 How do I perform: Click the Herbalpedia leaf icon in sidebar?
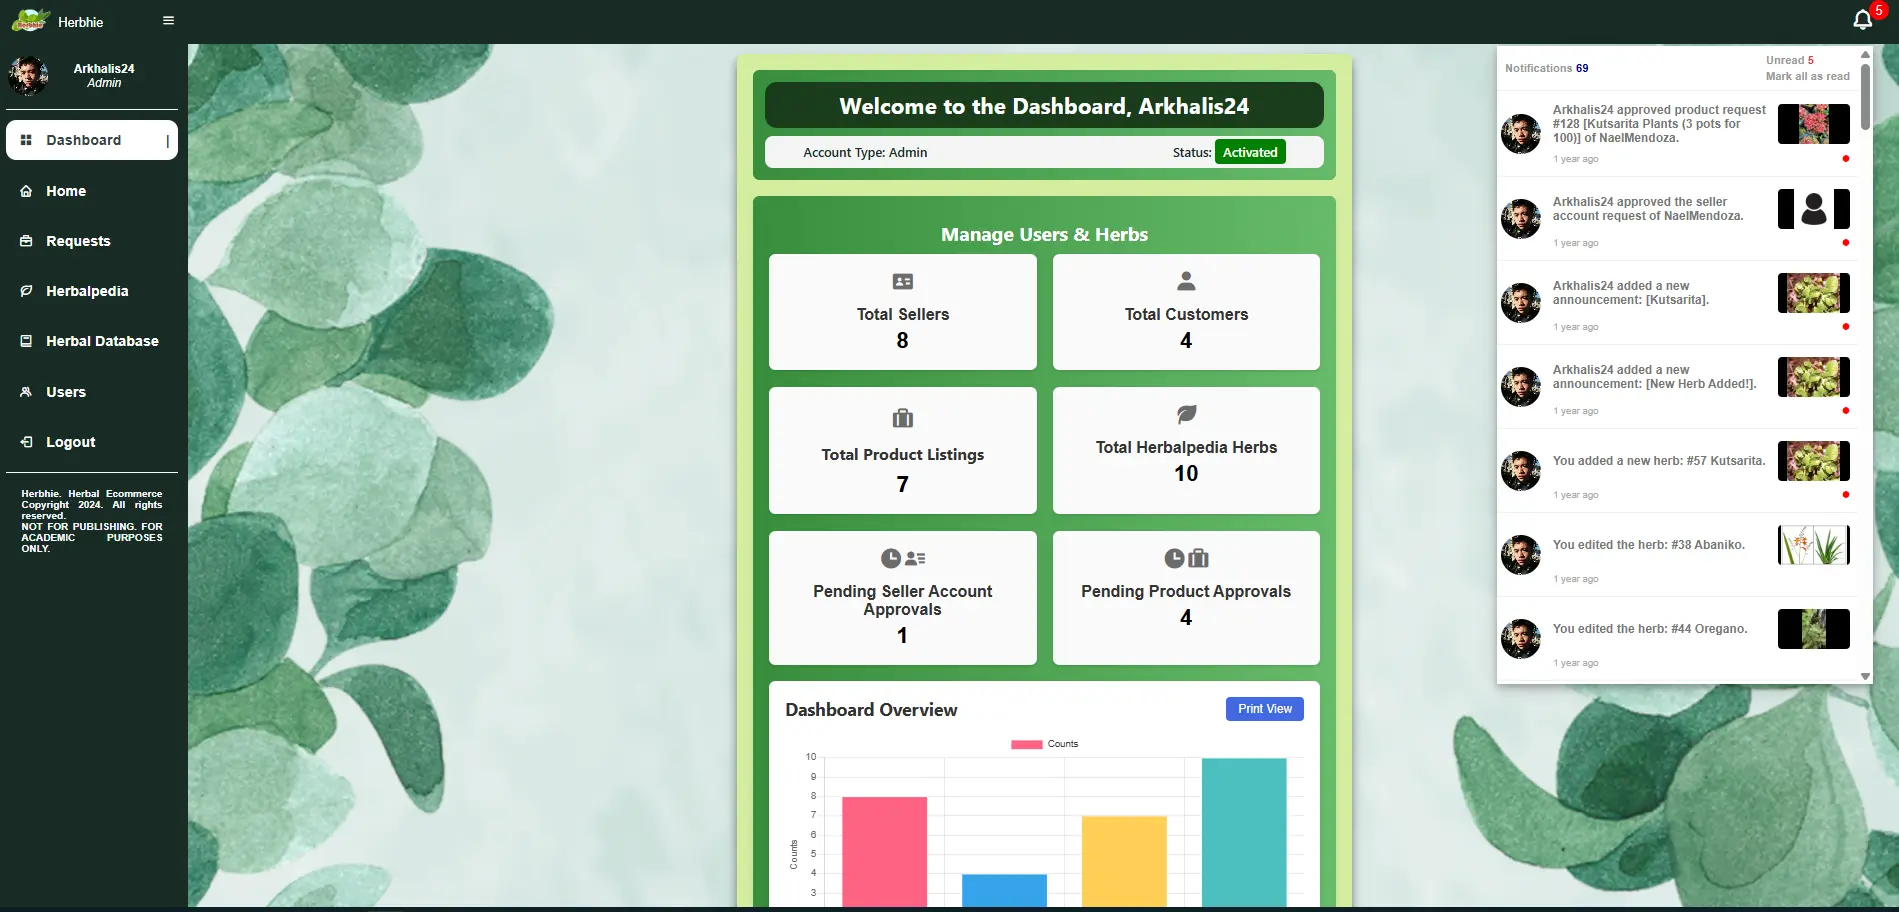click(26, 291)
